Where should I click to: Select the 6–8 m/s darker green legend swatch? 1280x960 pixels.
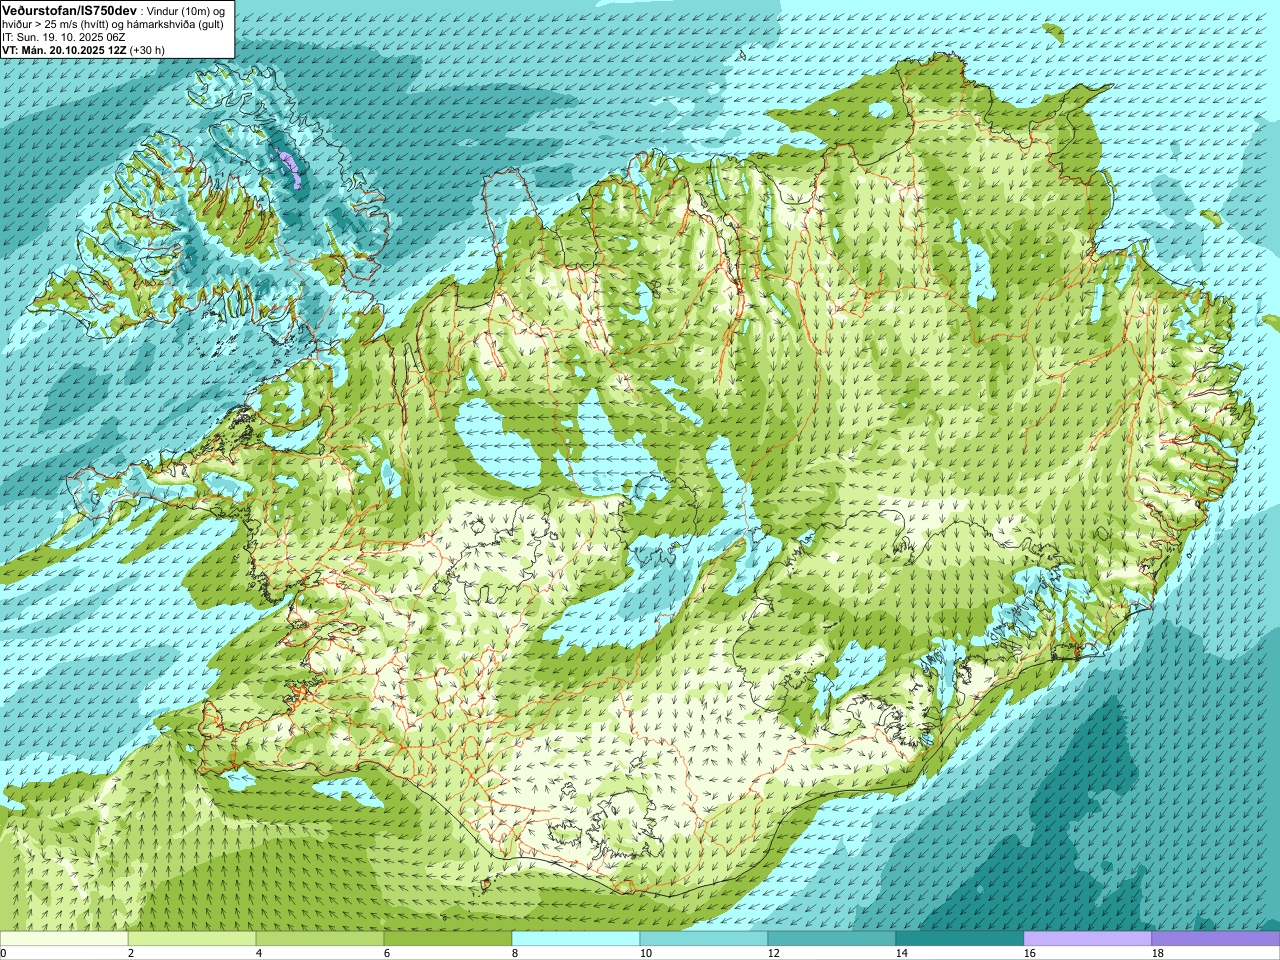coord(448,939)
